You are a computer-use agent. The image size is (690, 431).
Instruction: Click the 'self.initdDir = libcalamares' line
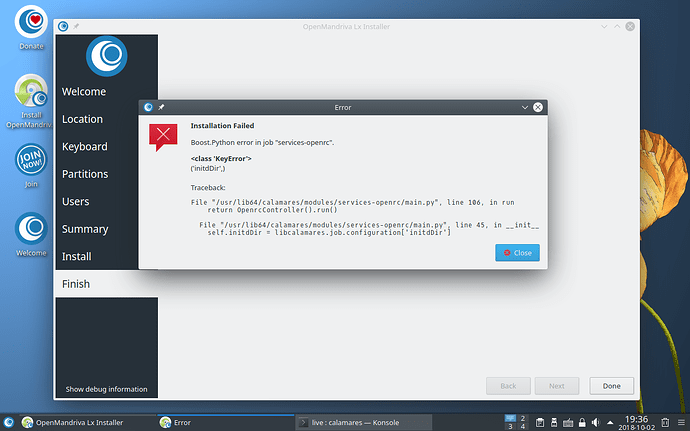(329, 232)
